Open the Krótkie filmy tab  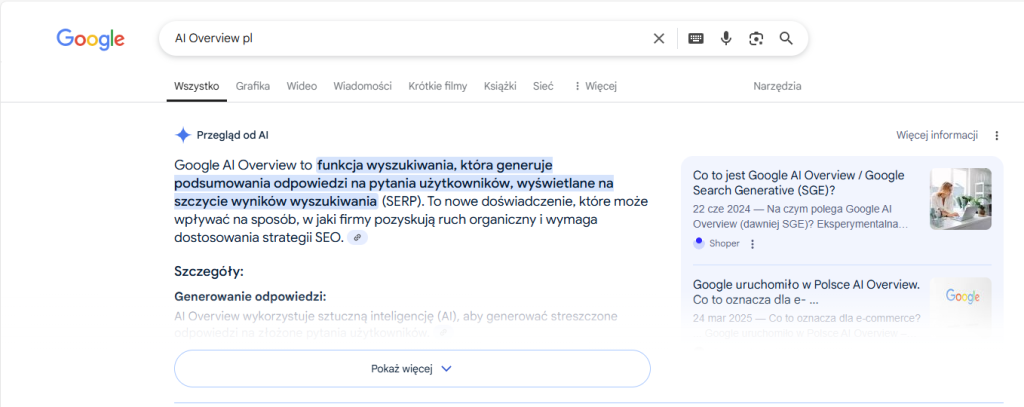438,86
